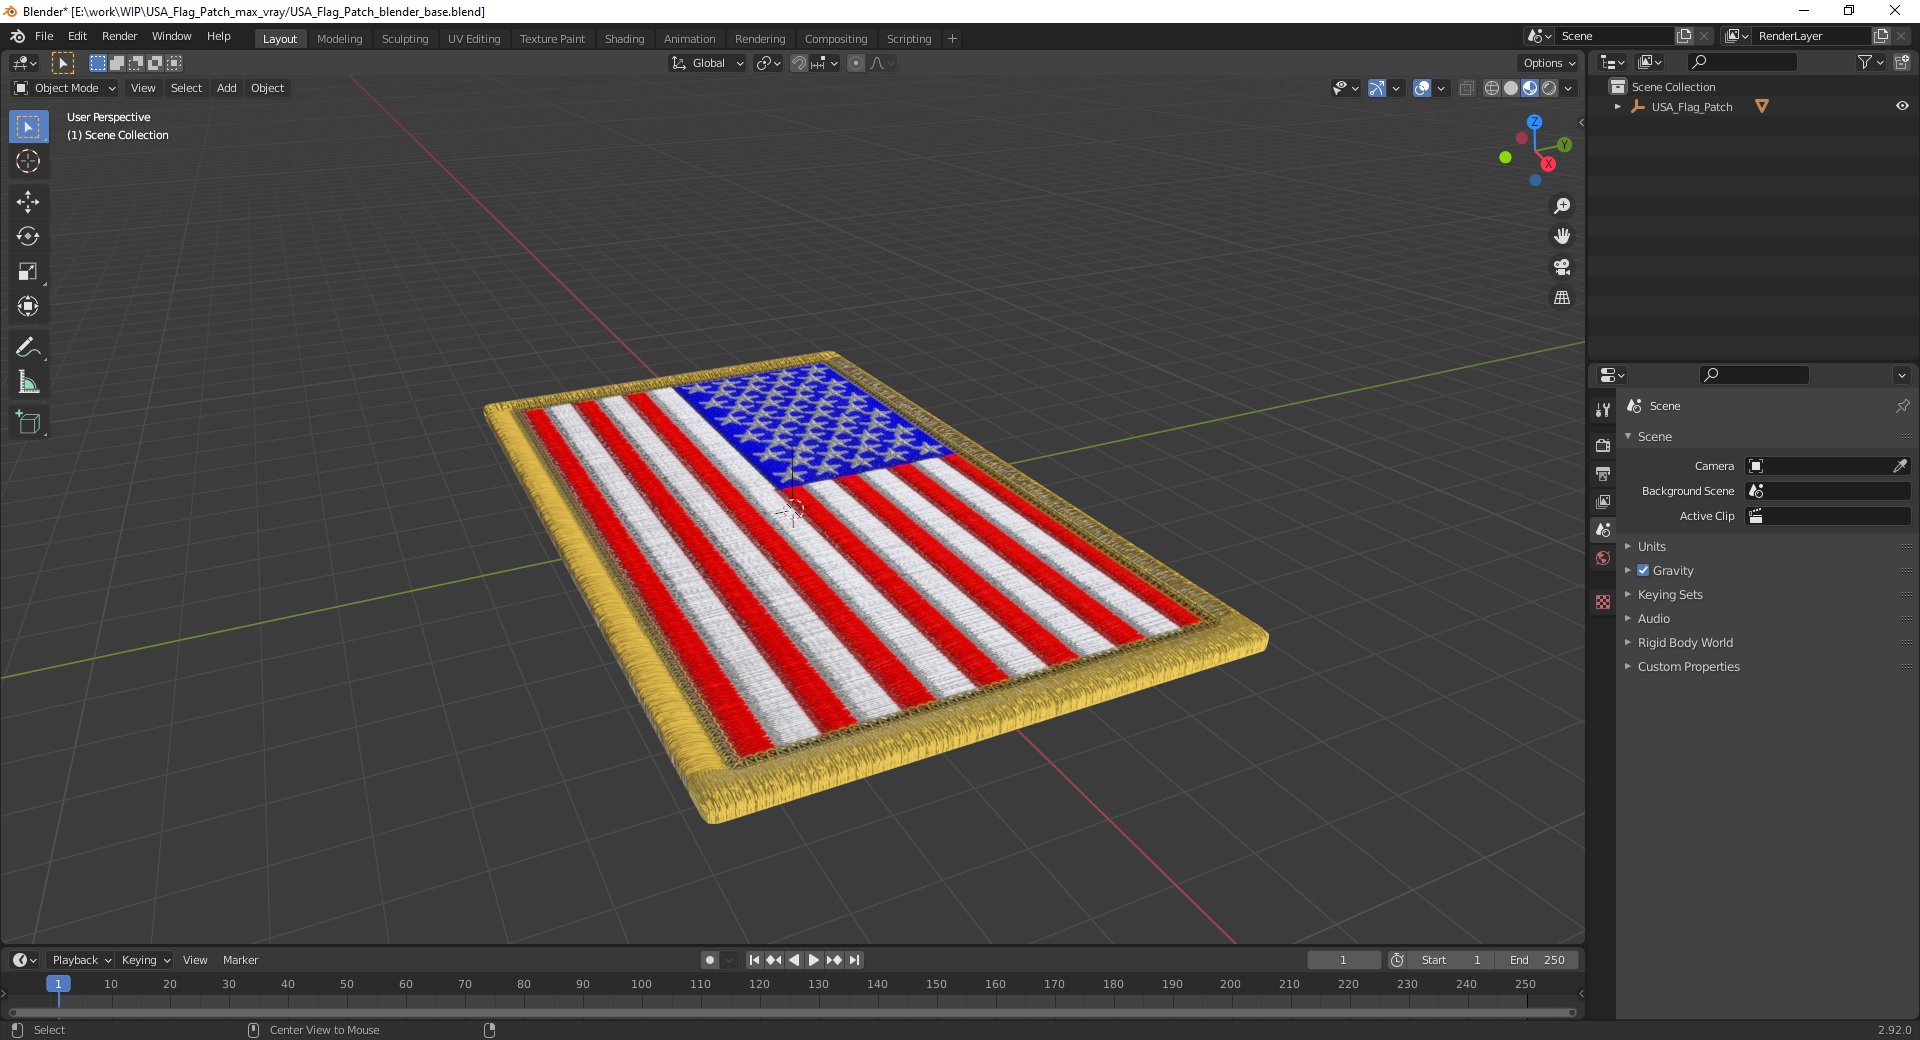Open the Options dropdown
The image size is (1920, 1040).
(1549, 63)
